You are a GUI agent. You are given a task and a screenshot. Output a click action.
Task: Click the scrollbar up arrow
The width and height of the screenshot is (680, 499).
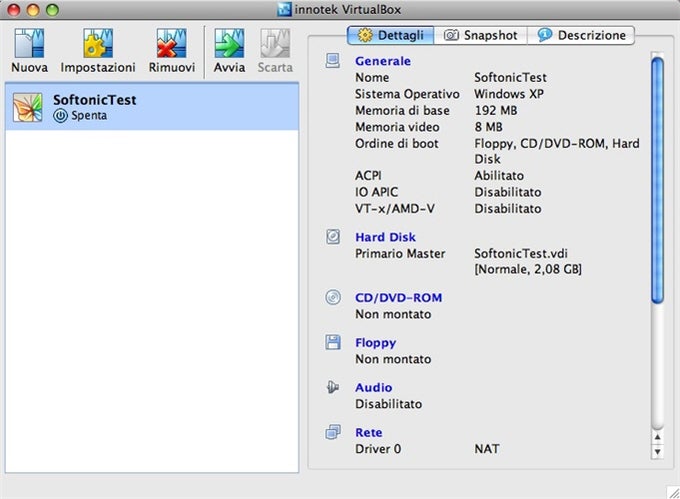tap(657, 437)
